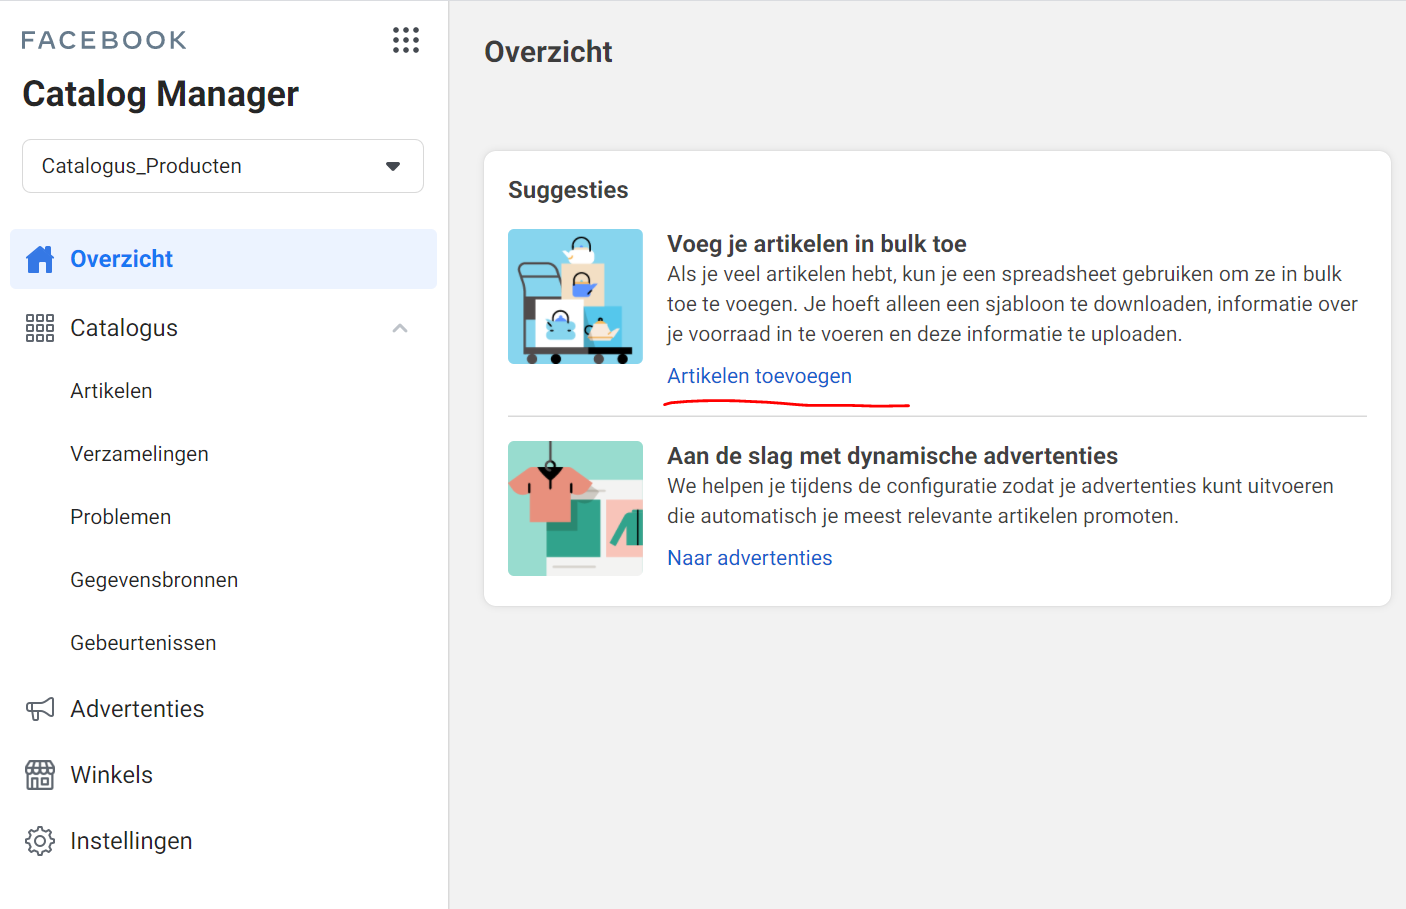Open Instellingen
Viewport: 1406px width, 909px height.
click(131, 841)
